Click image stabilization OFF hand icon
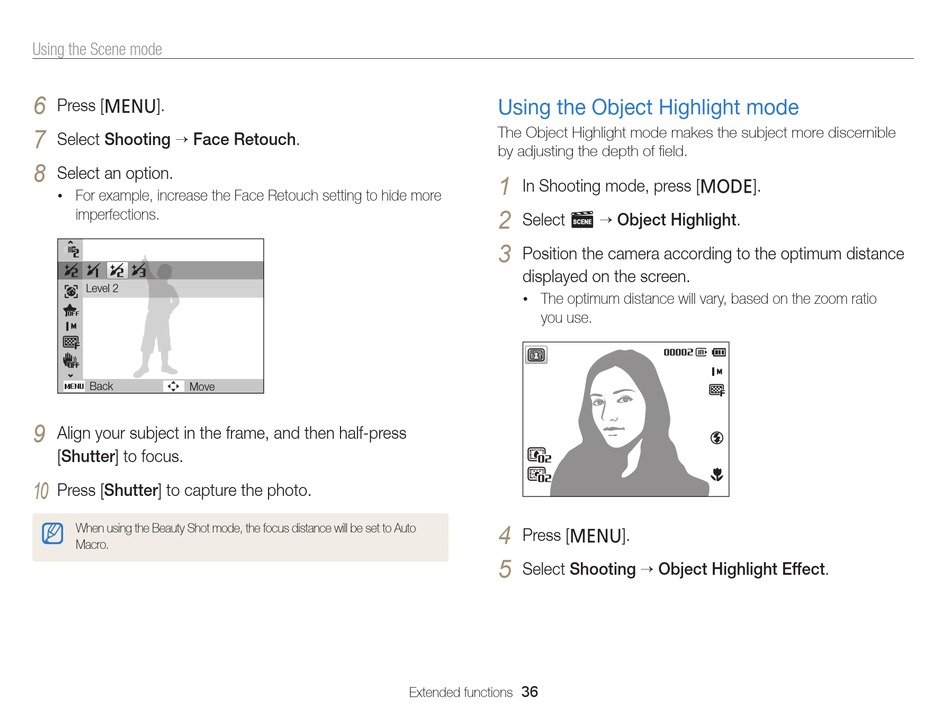 [71, 361]
